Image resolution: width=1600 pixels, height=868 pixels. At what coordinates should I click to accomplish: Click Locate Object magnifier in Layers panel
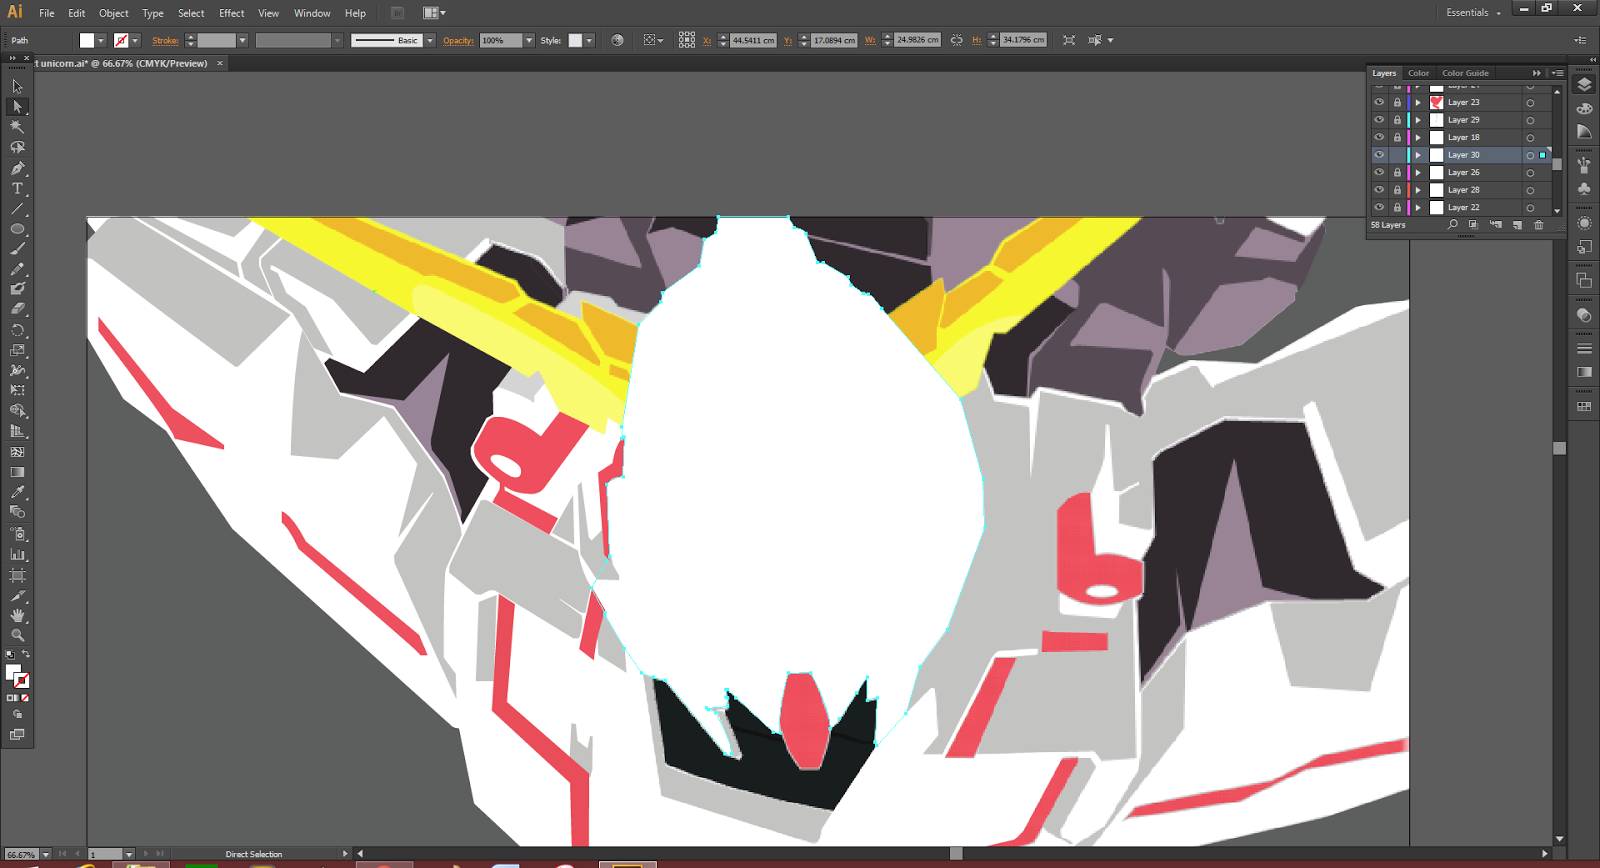[x=1453, y=225]
